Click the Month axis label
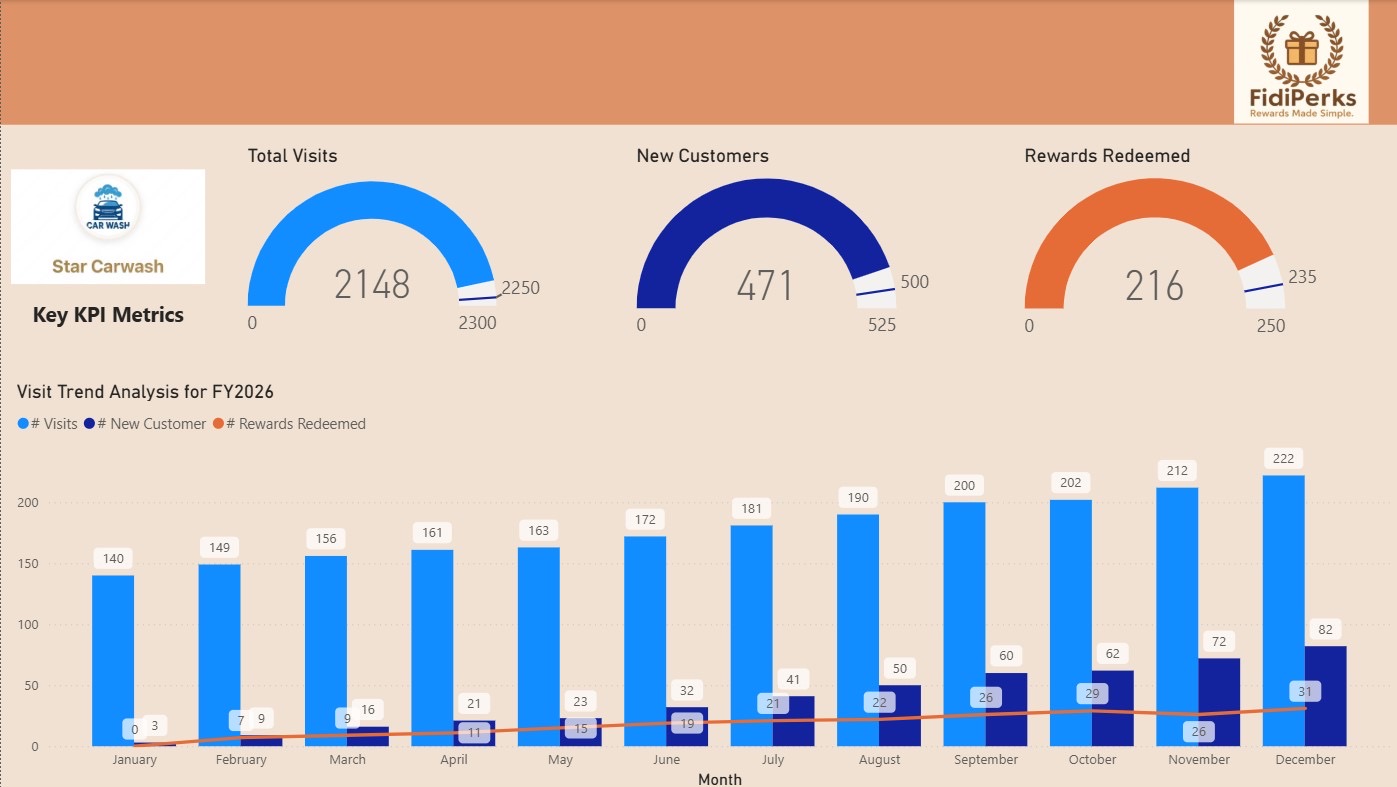1397x787 pixels. (720, 779)
